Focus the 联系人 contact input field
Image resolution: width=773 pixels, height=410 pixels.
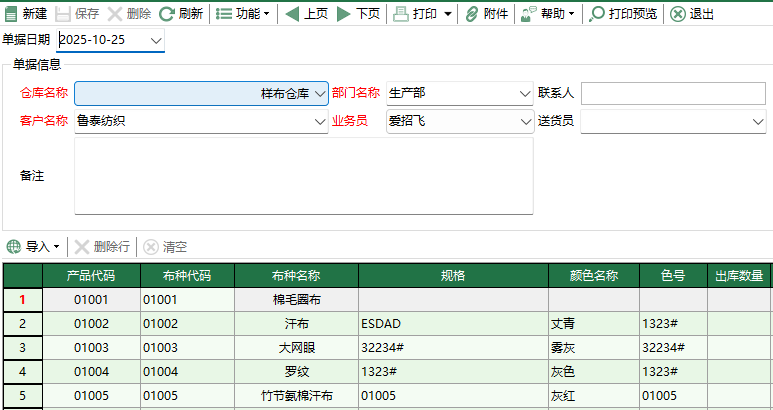coord(673,93)
